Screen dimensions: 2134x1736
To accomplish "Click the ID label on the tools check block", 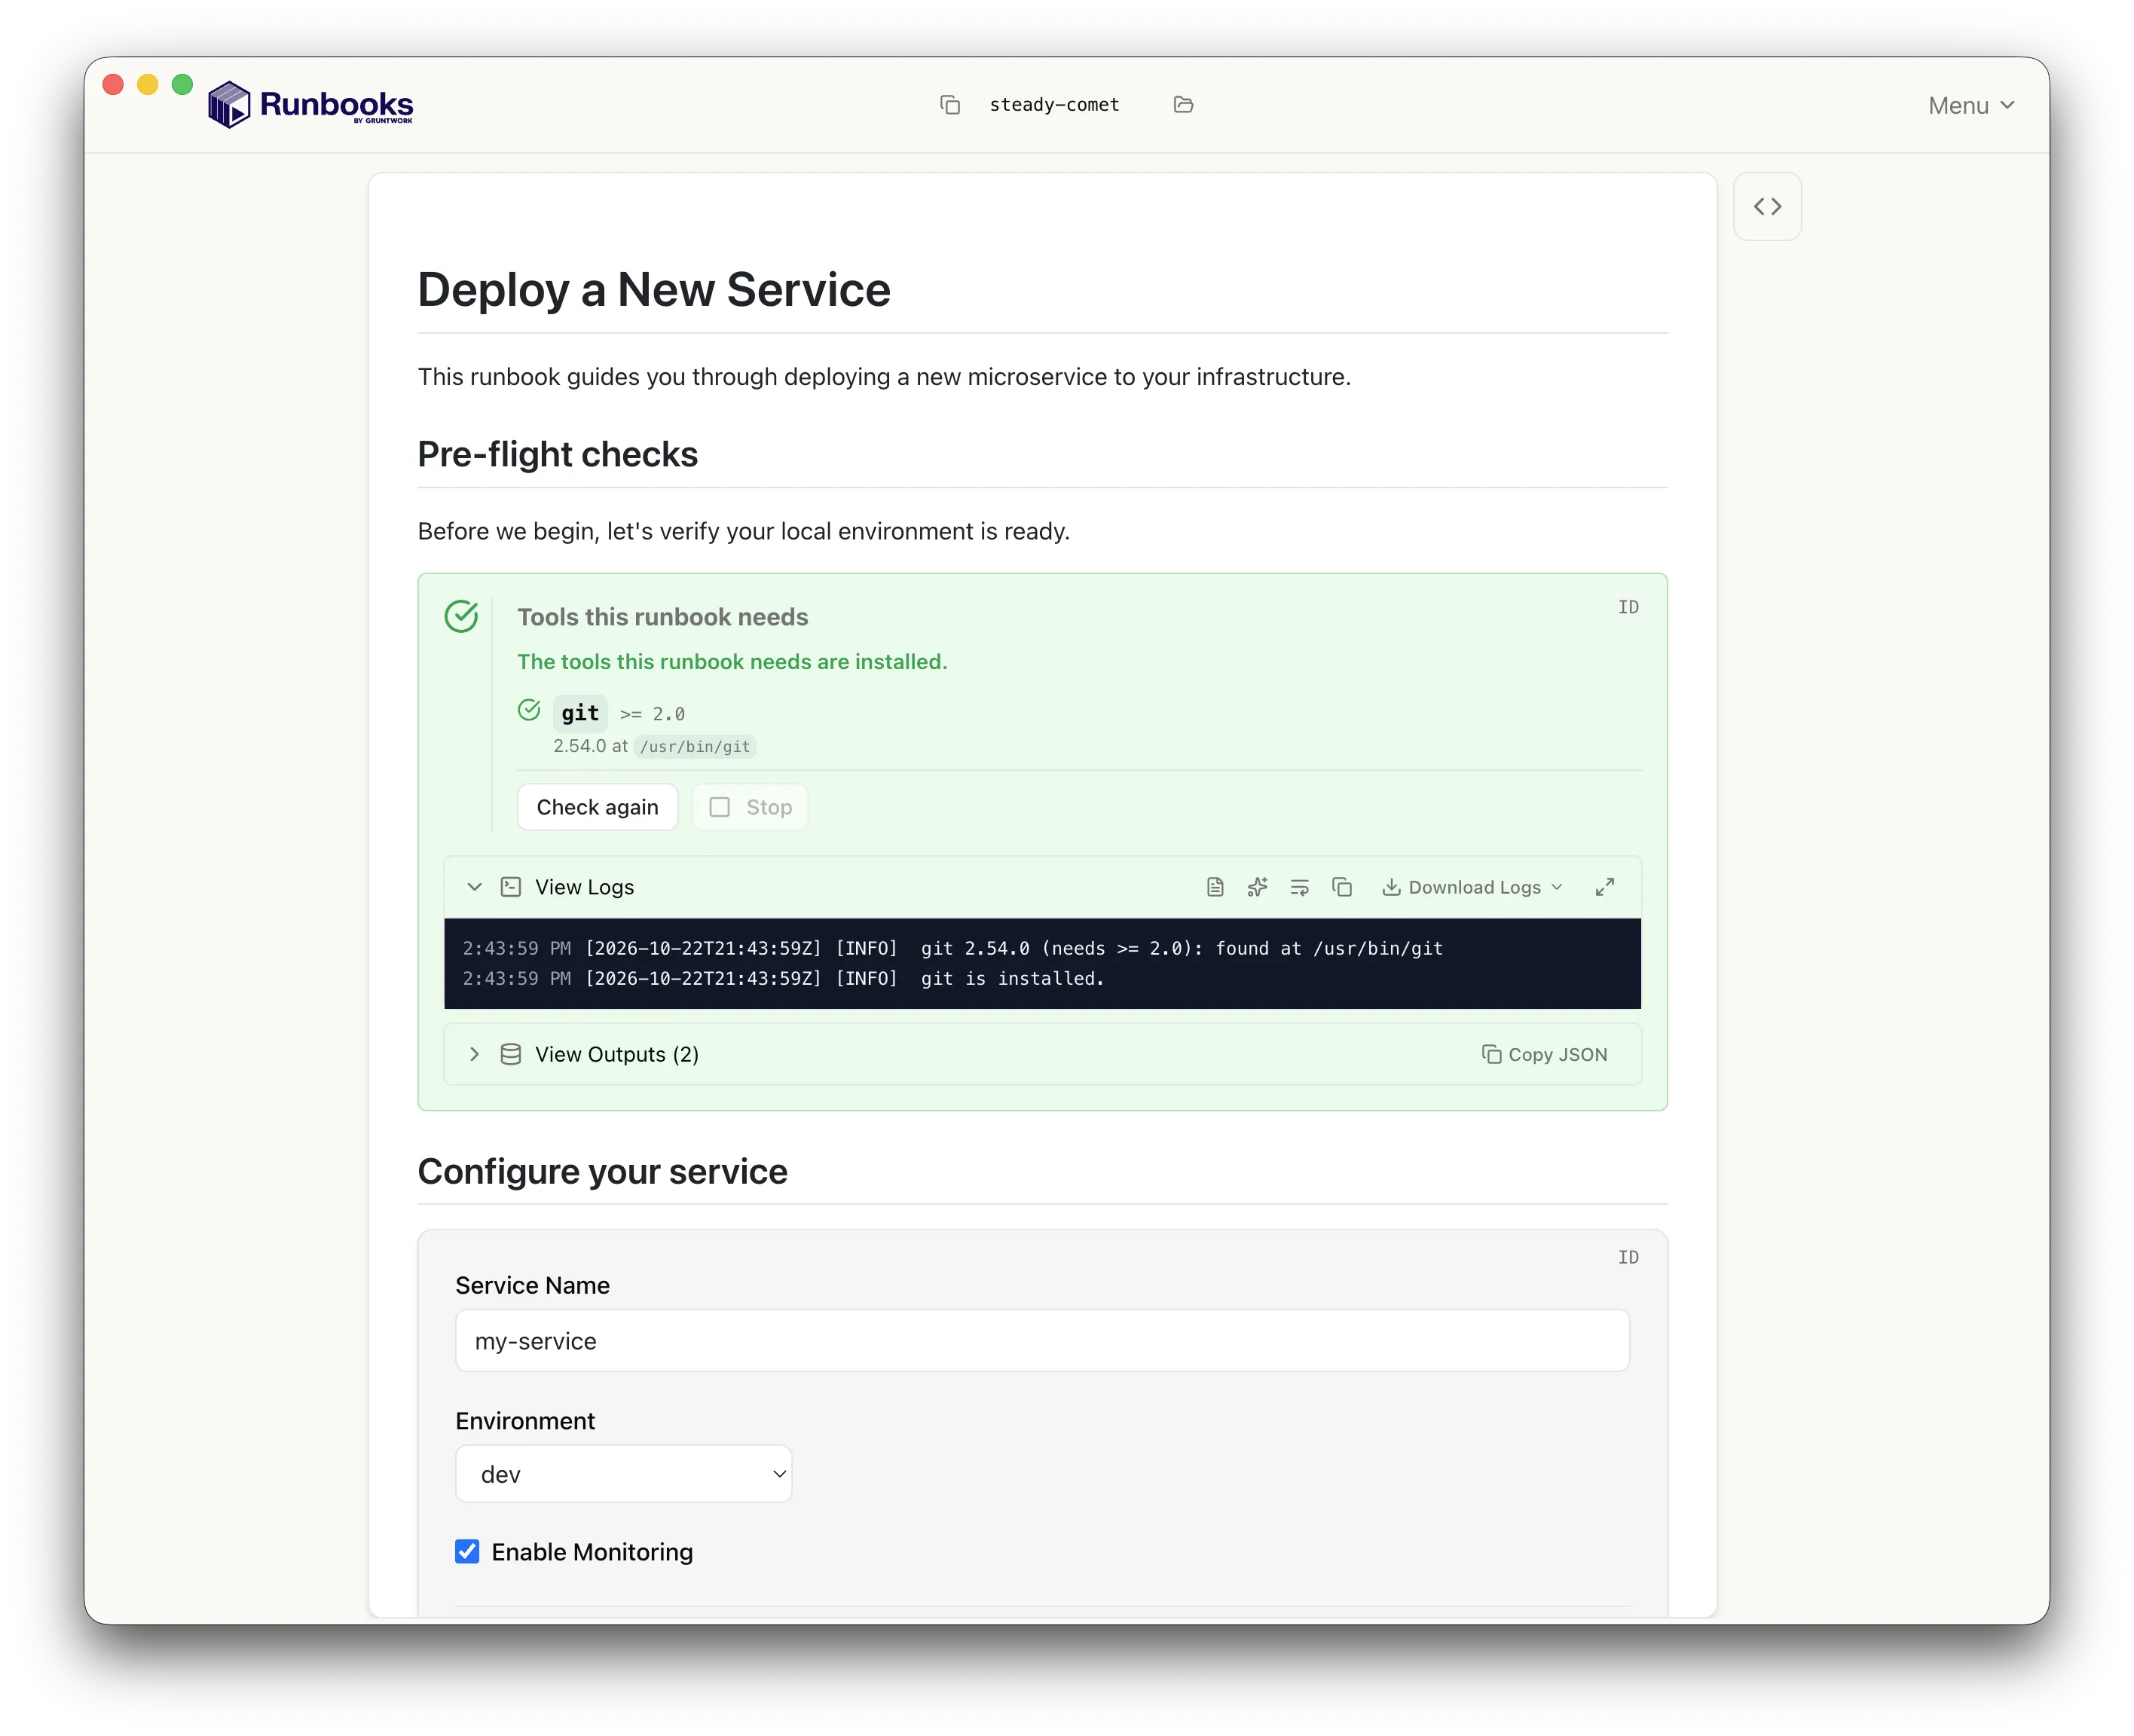I will [x=1628, y=607].
